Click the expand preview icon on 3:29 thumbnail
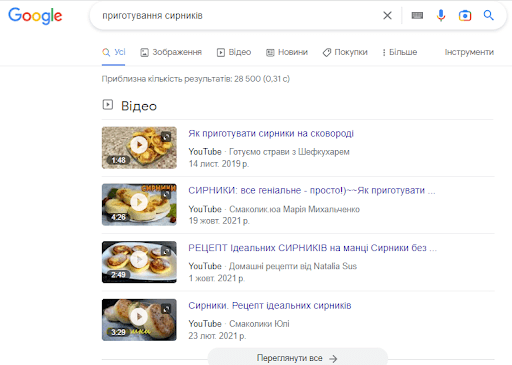 166,309
